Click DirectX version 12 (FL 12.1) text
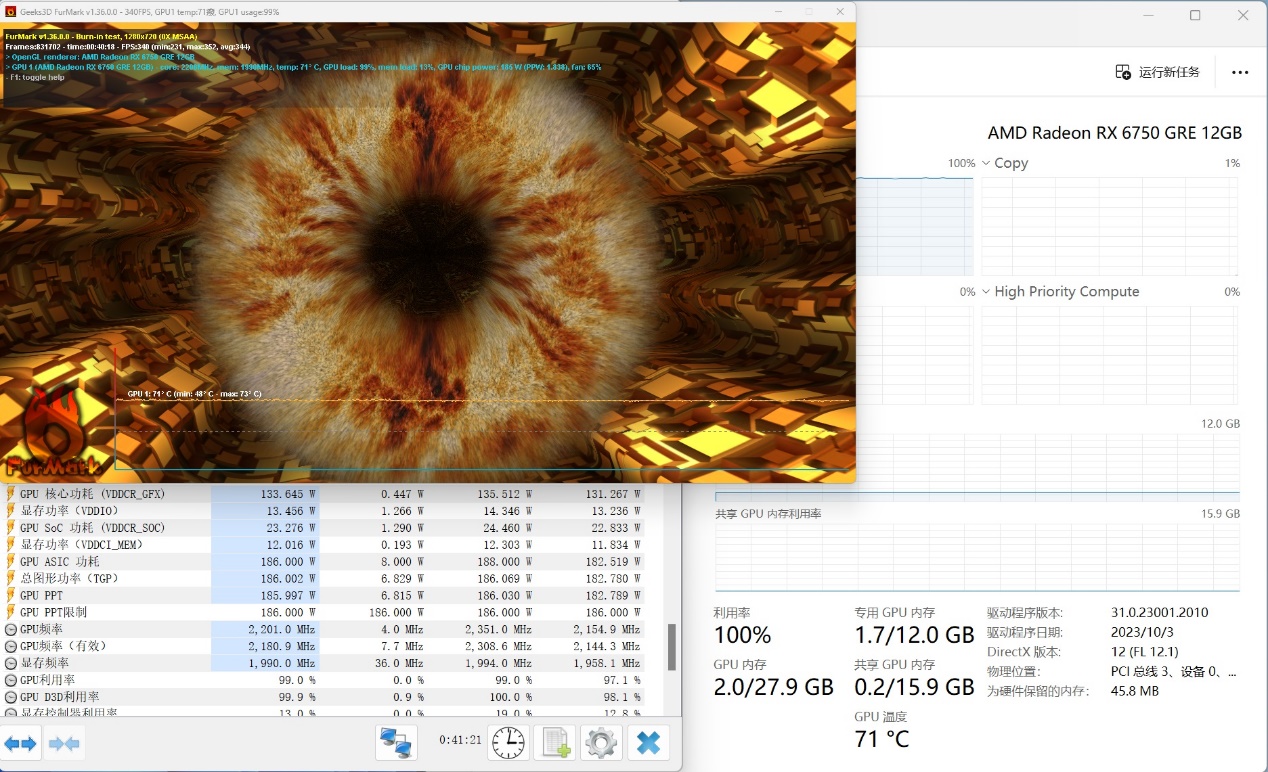 [x=1144, y=652]
